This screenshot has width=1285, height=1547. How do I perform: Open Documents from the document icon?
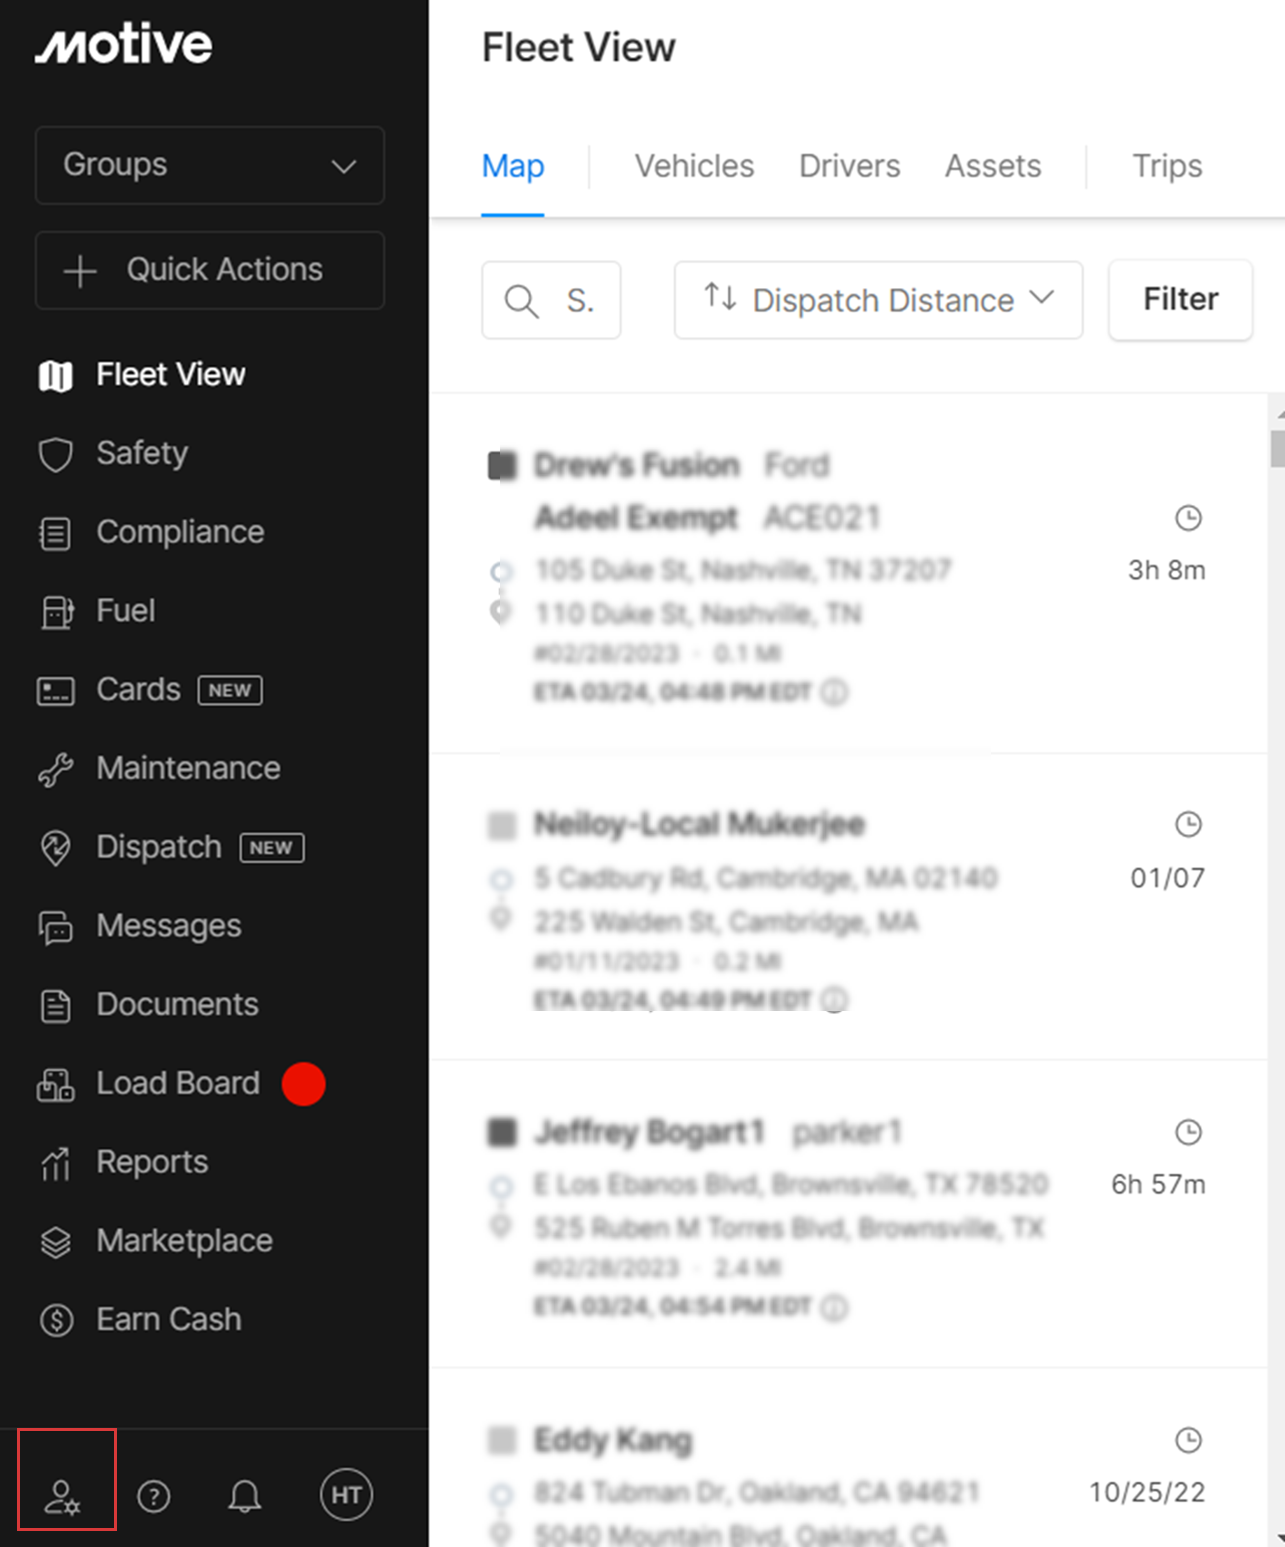click(x=56, y=1005)
